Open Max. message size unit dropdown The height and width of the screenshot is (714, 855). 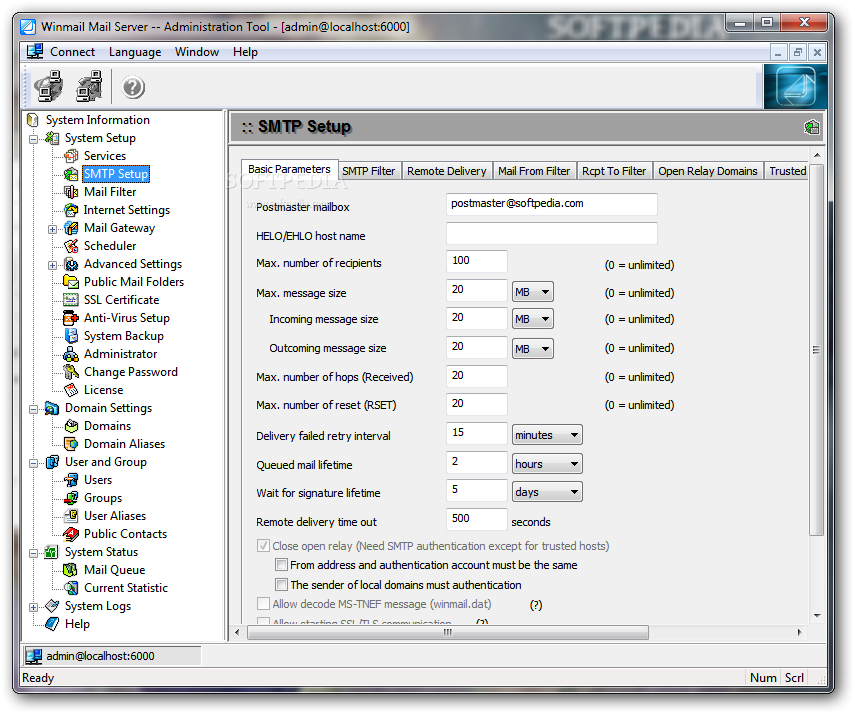[x=533, y=292]
